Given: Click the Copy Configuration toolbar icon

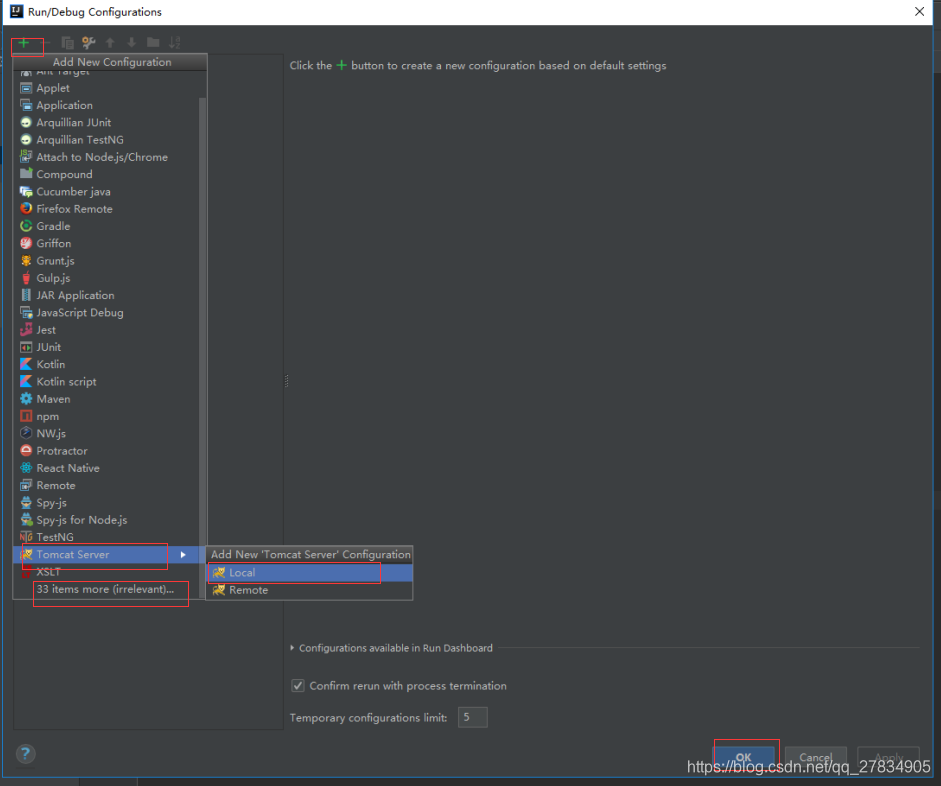Looking at the screenshot, I should coord(67,43).
